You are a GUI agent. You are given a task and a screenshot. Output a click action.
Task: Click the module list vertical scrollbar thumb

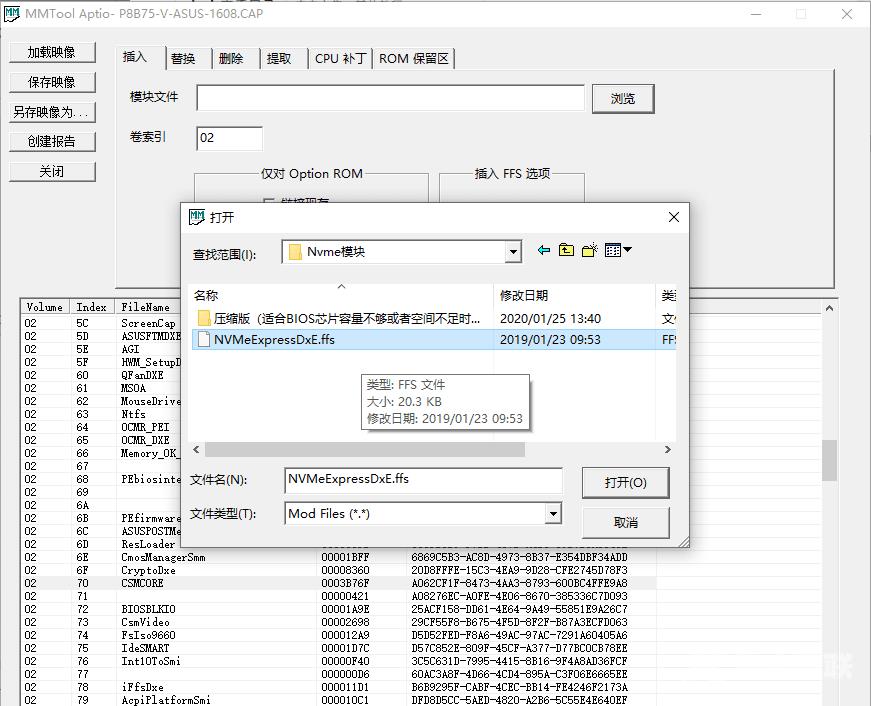[829, 460]
